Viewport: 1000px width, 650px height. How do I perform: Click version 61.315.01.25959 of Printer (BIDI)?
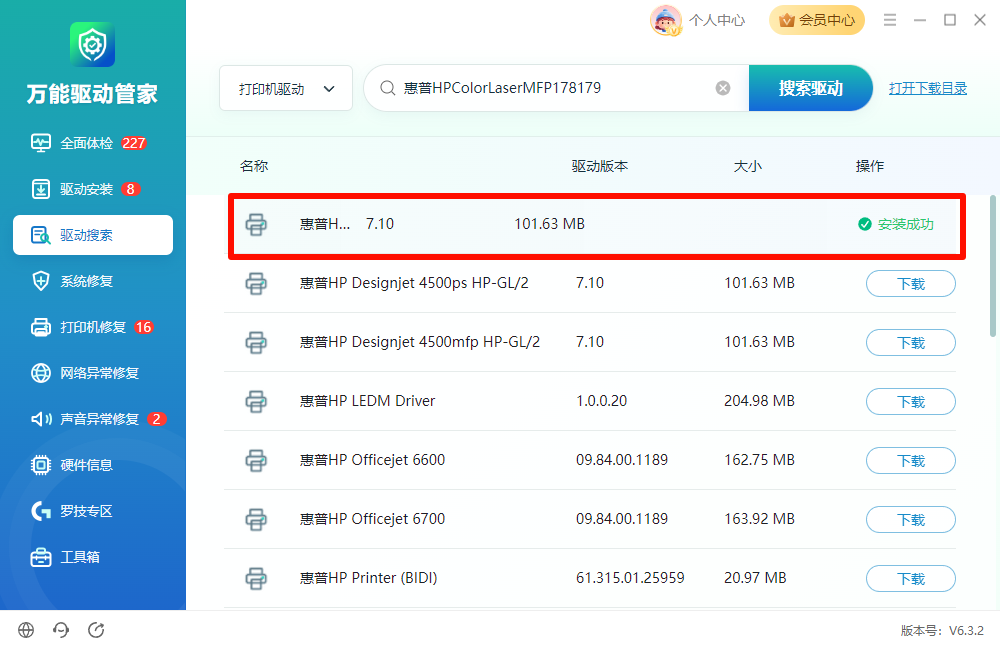coord(630,578)
